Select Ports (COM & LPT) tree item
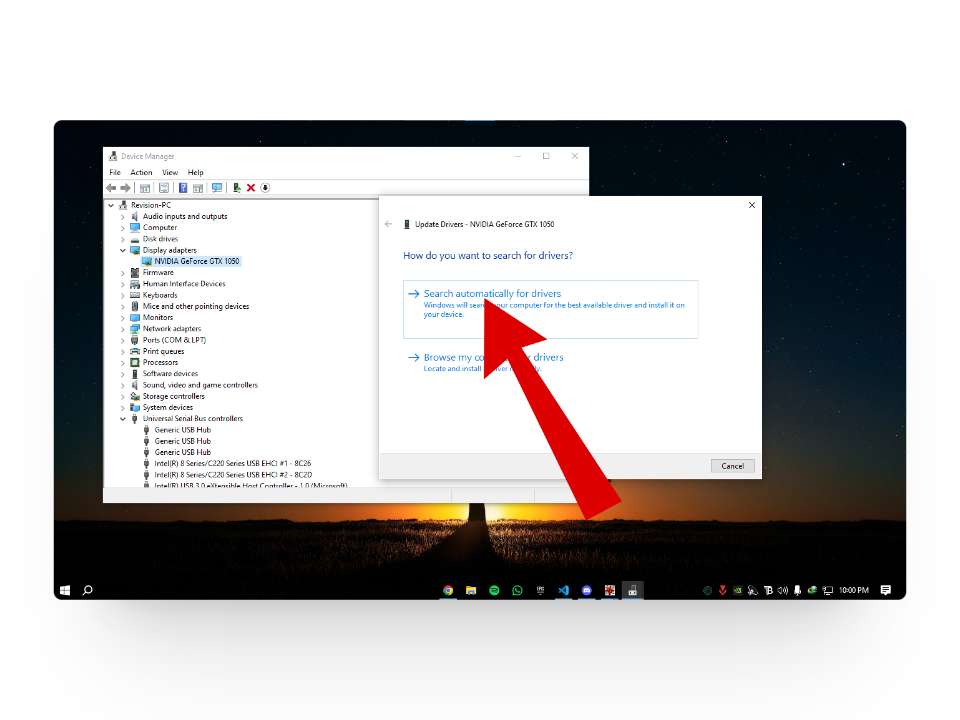 (x=174, y=340)
